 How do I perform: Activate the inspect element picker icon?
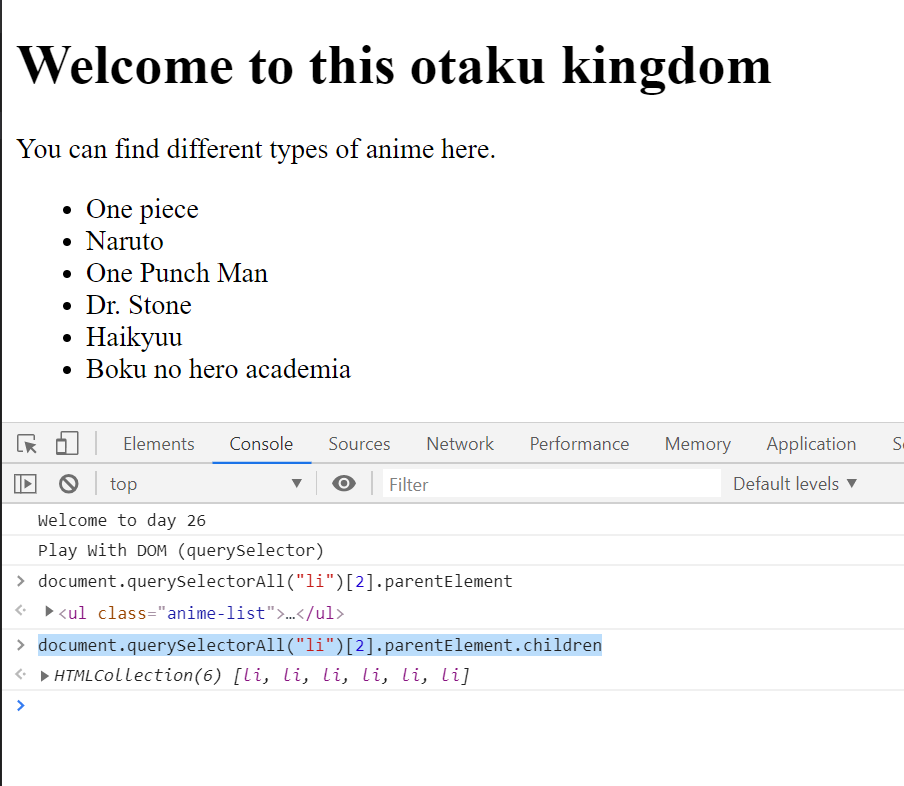click(27, 443)
